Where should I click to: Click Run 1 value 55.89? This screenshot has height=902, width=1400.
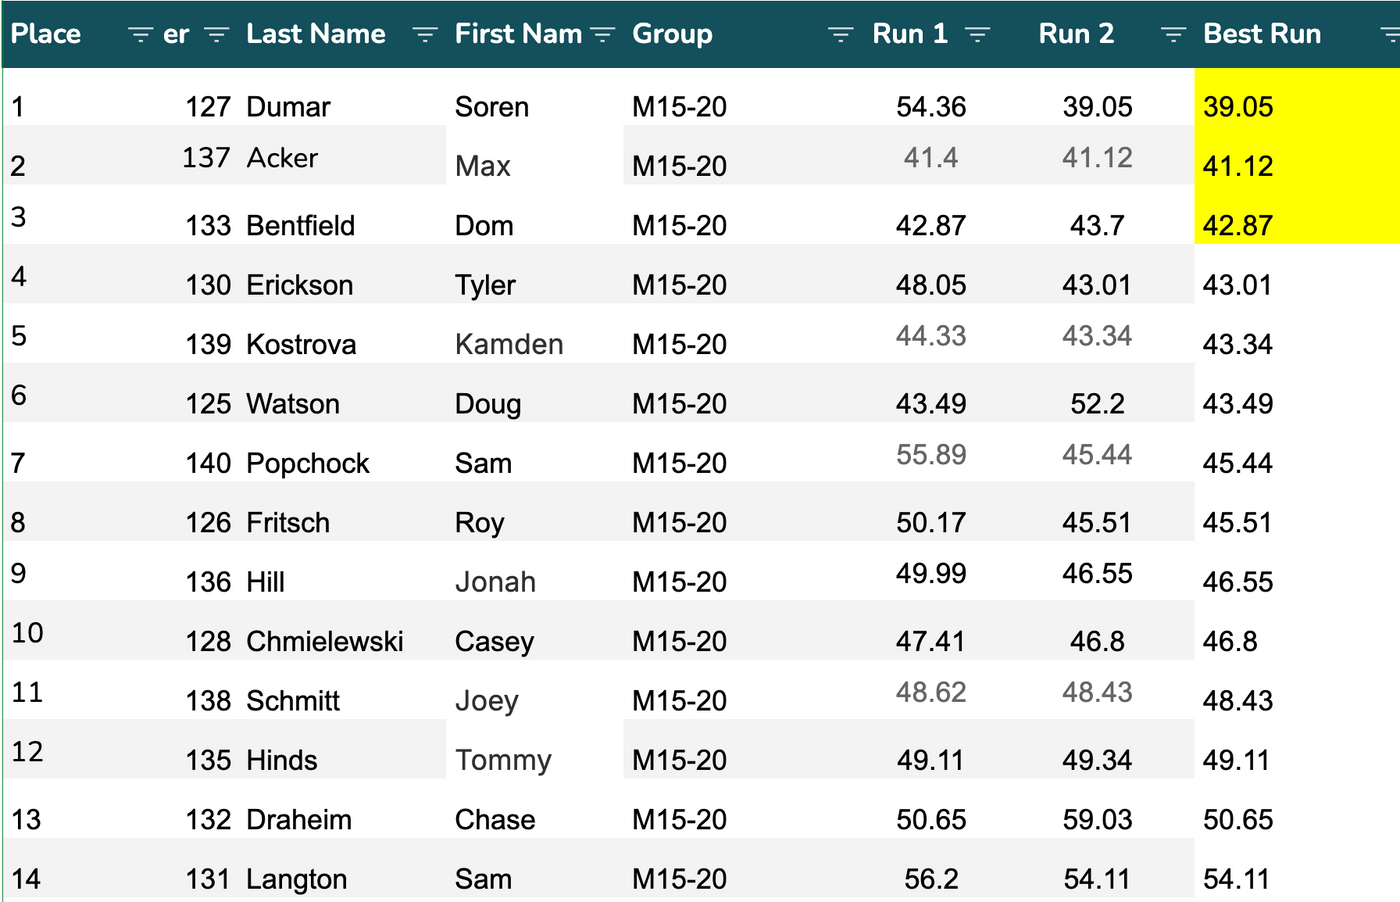(x=931, y=455)
